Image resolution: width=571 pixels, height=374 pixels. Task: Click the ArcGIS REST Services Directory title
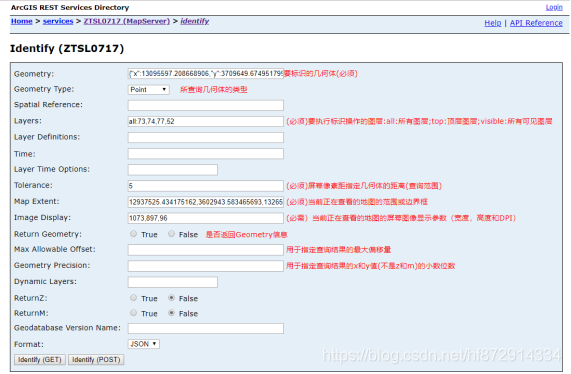pyautogui.click(x=70, y=8)
